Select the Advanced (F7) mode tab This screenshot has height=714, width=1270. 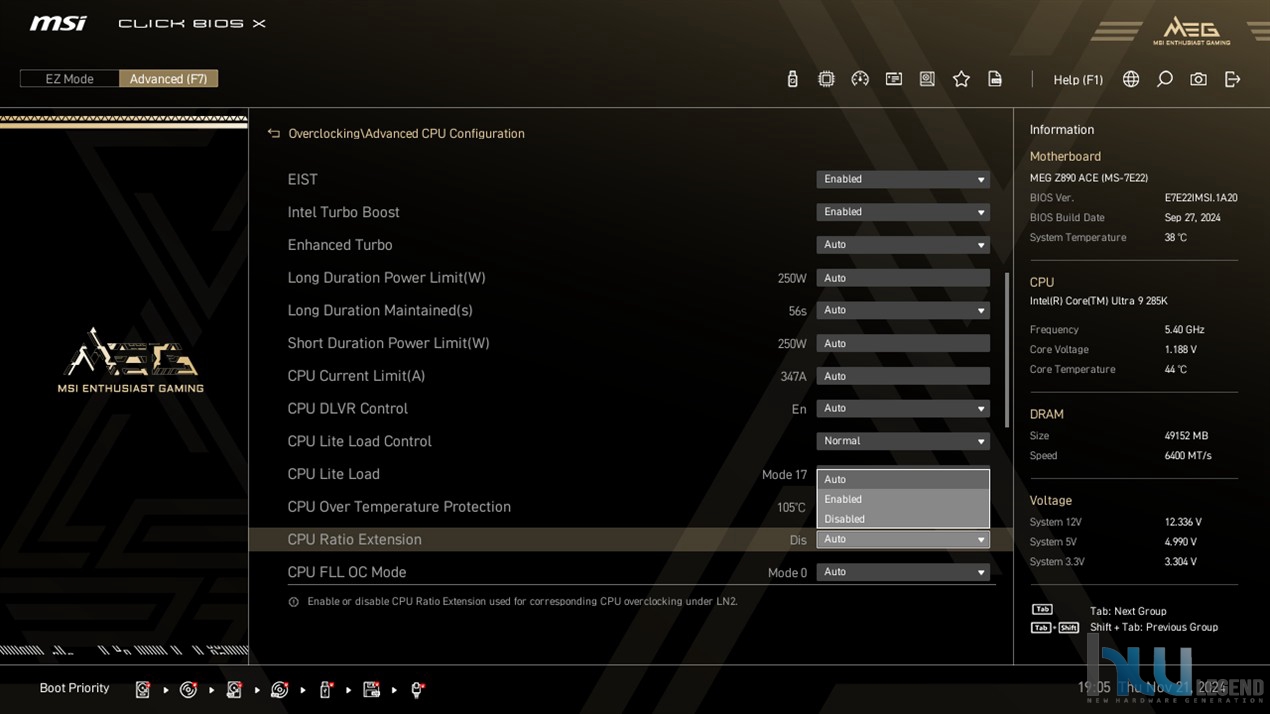[168, 79]
